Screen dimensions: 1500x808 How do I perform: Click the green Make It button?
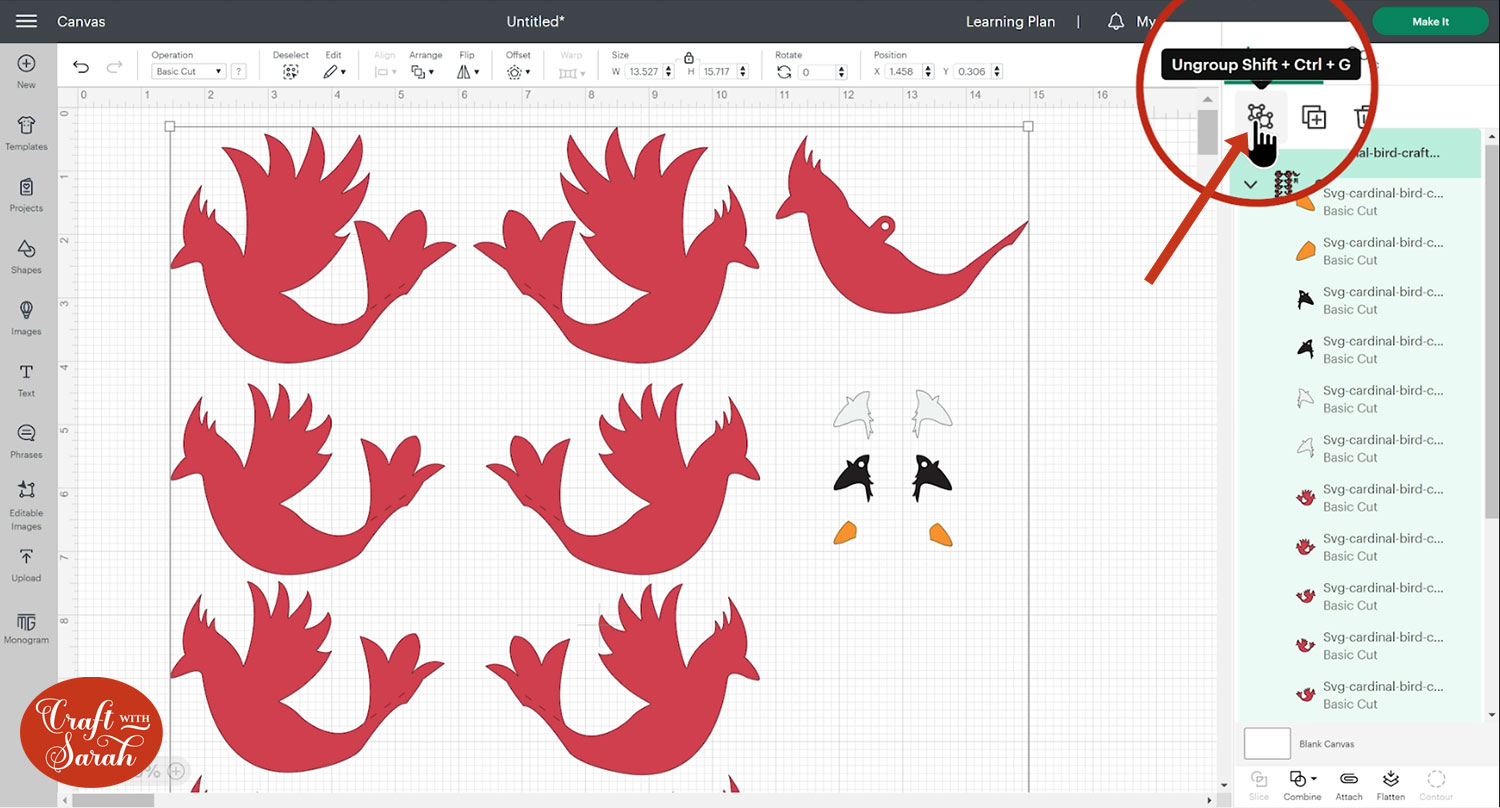click(1430, 21)
